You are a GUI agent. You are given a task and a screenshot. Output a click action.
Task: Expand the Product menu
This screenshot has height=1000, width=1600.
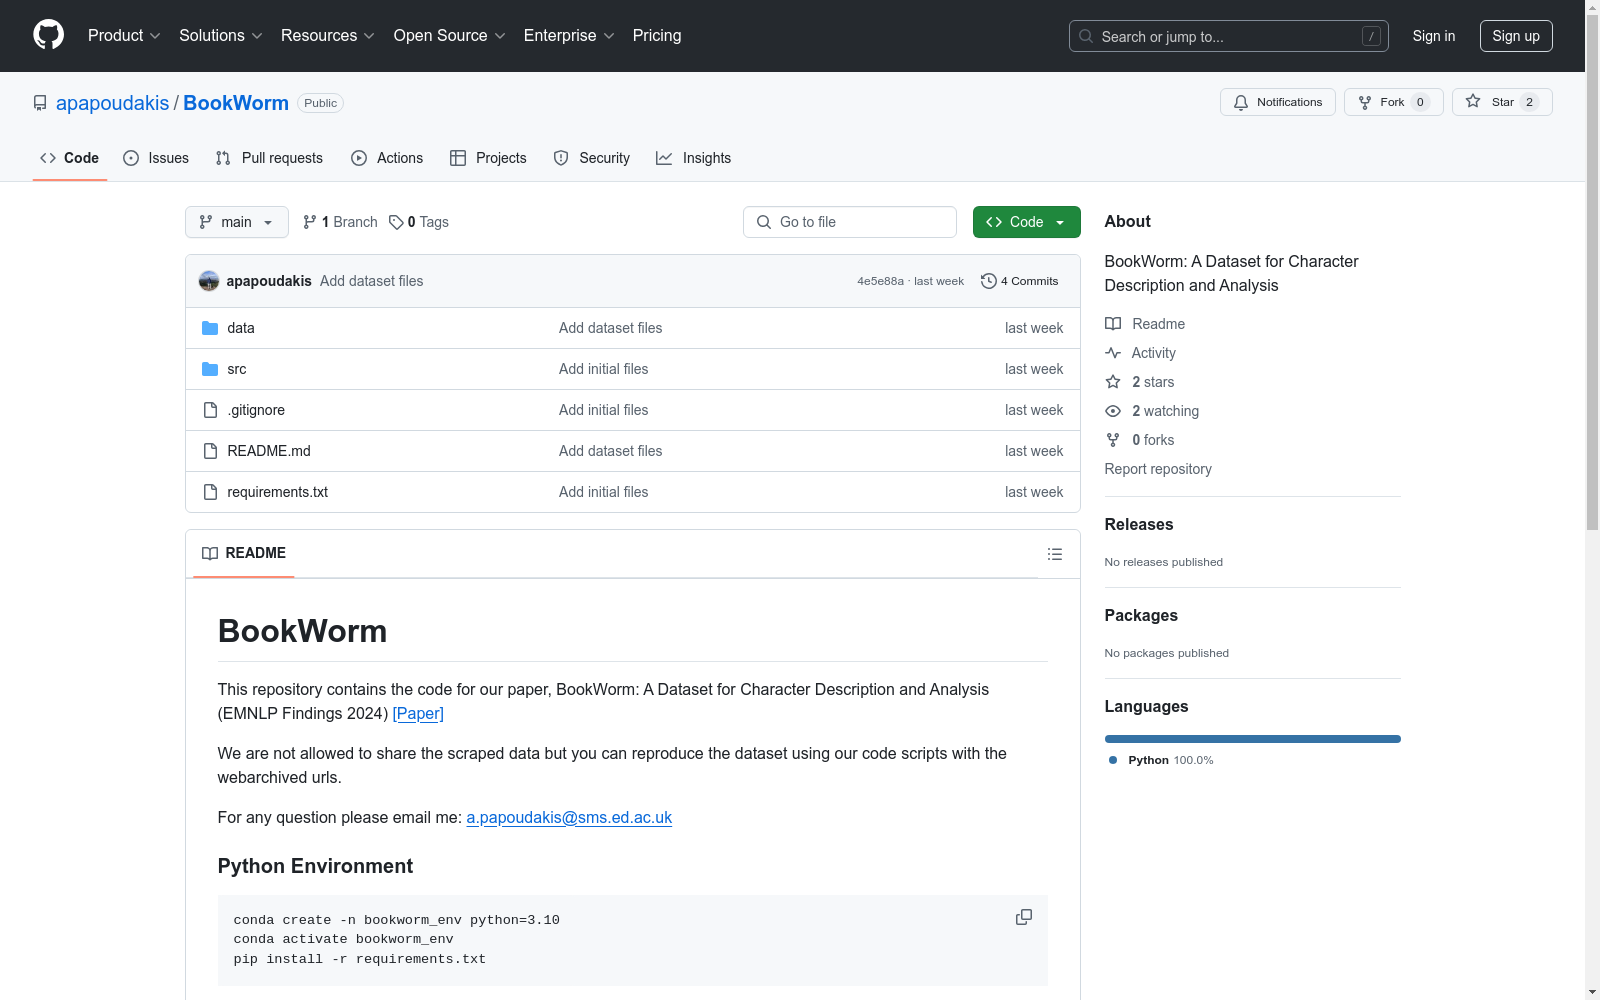pos(124,35)
